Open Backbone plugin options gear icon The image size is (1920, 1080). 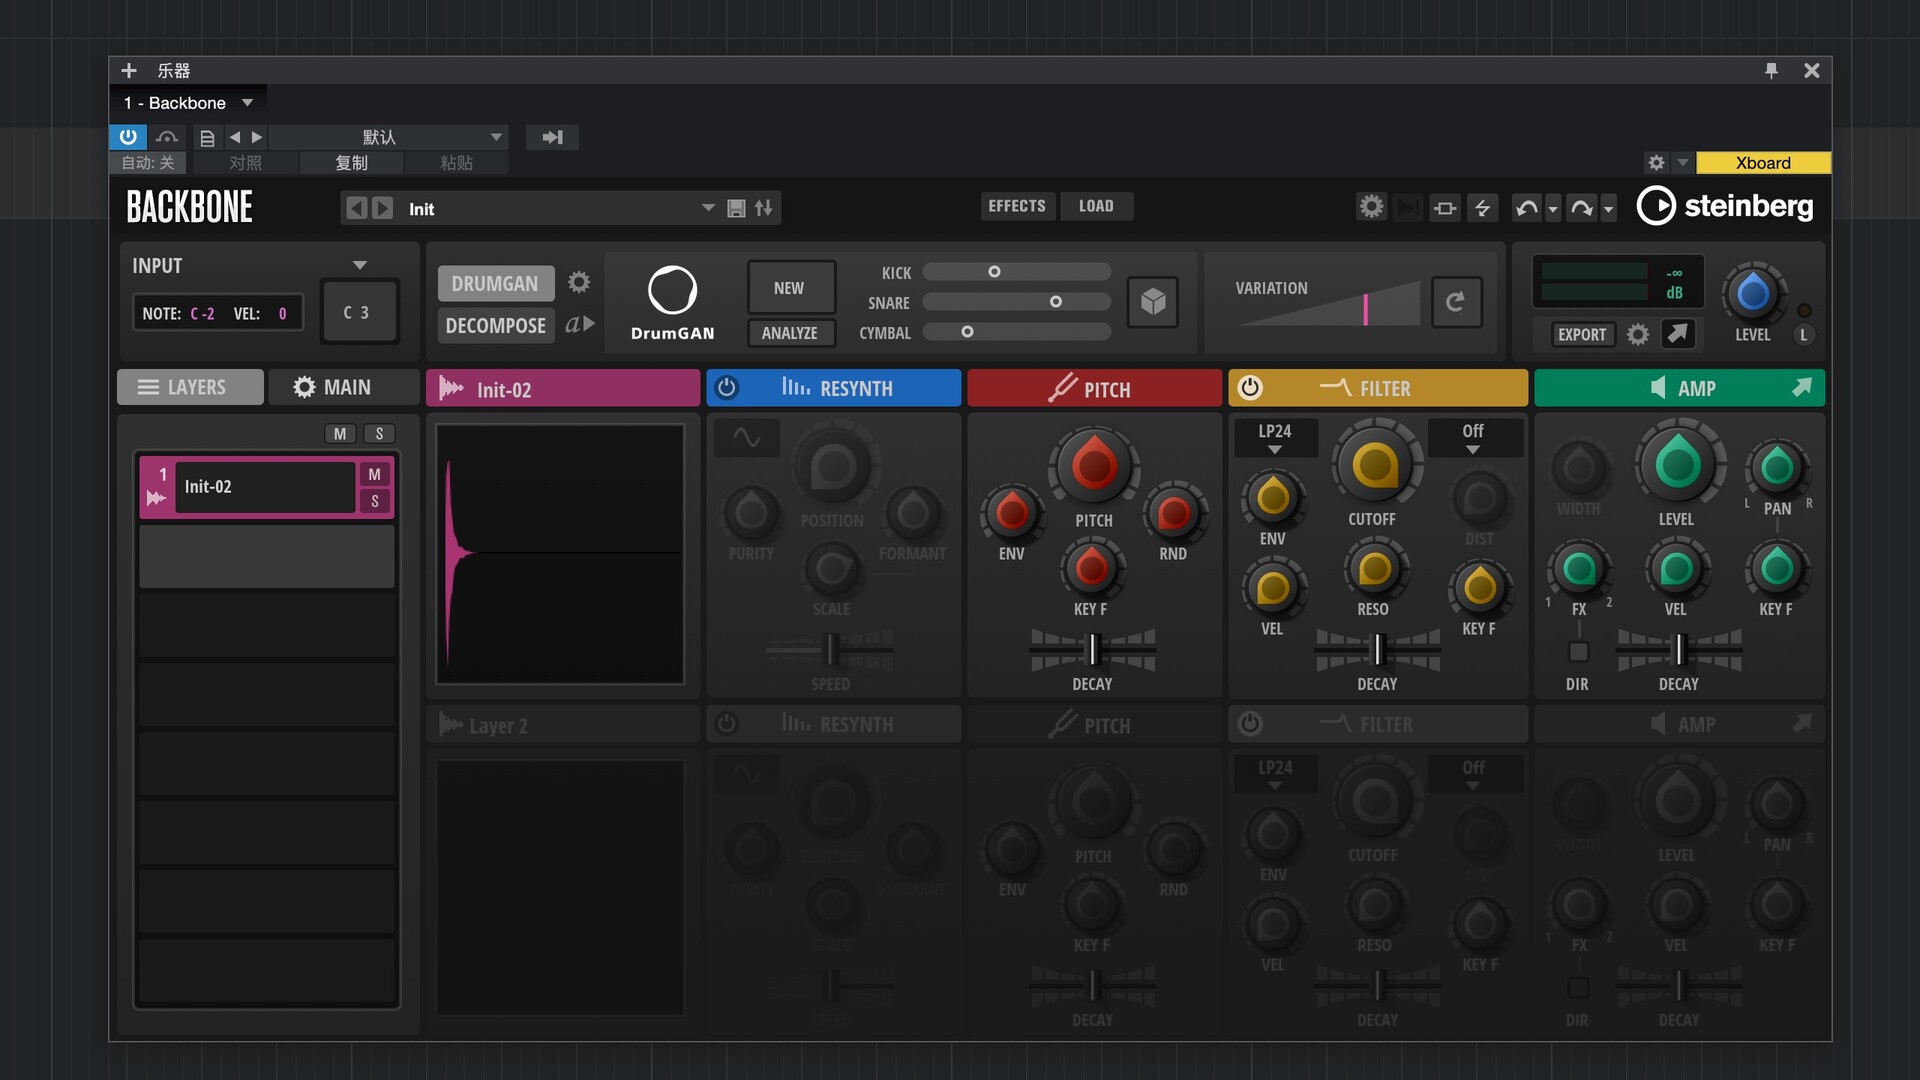(1371, 207)
